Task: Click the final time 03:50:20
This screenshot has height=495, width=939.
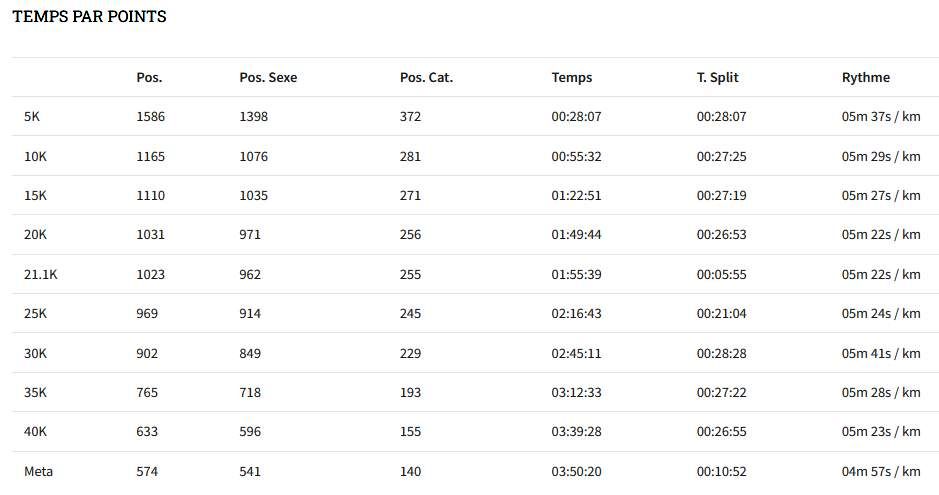Action: coord(576,472)
